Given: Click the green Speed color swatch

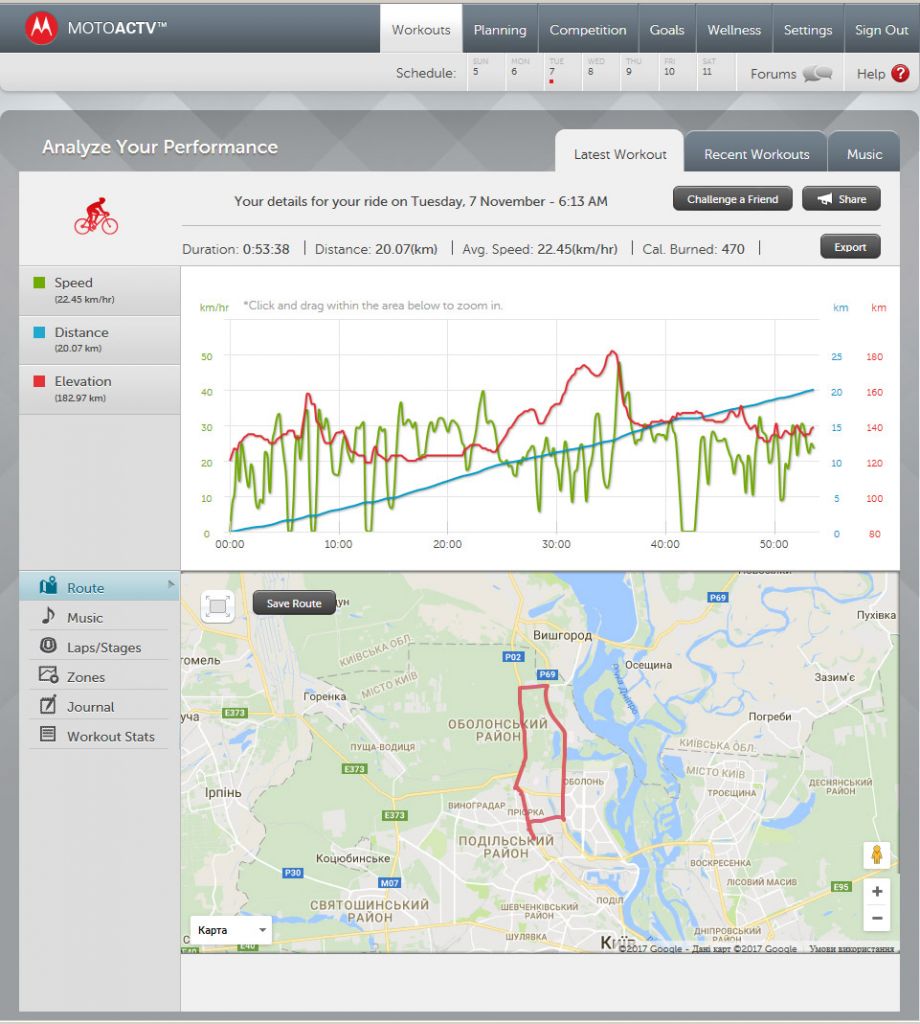Looking at the screenshot, I should [x=39, y=283].
